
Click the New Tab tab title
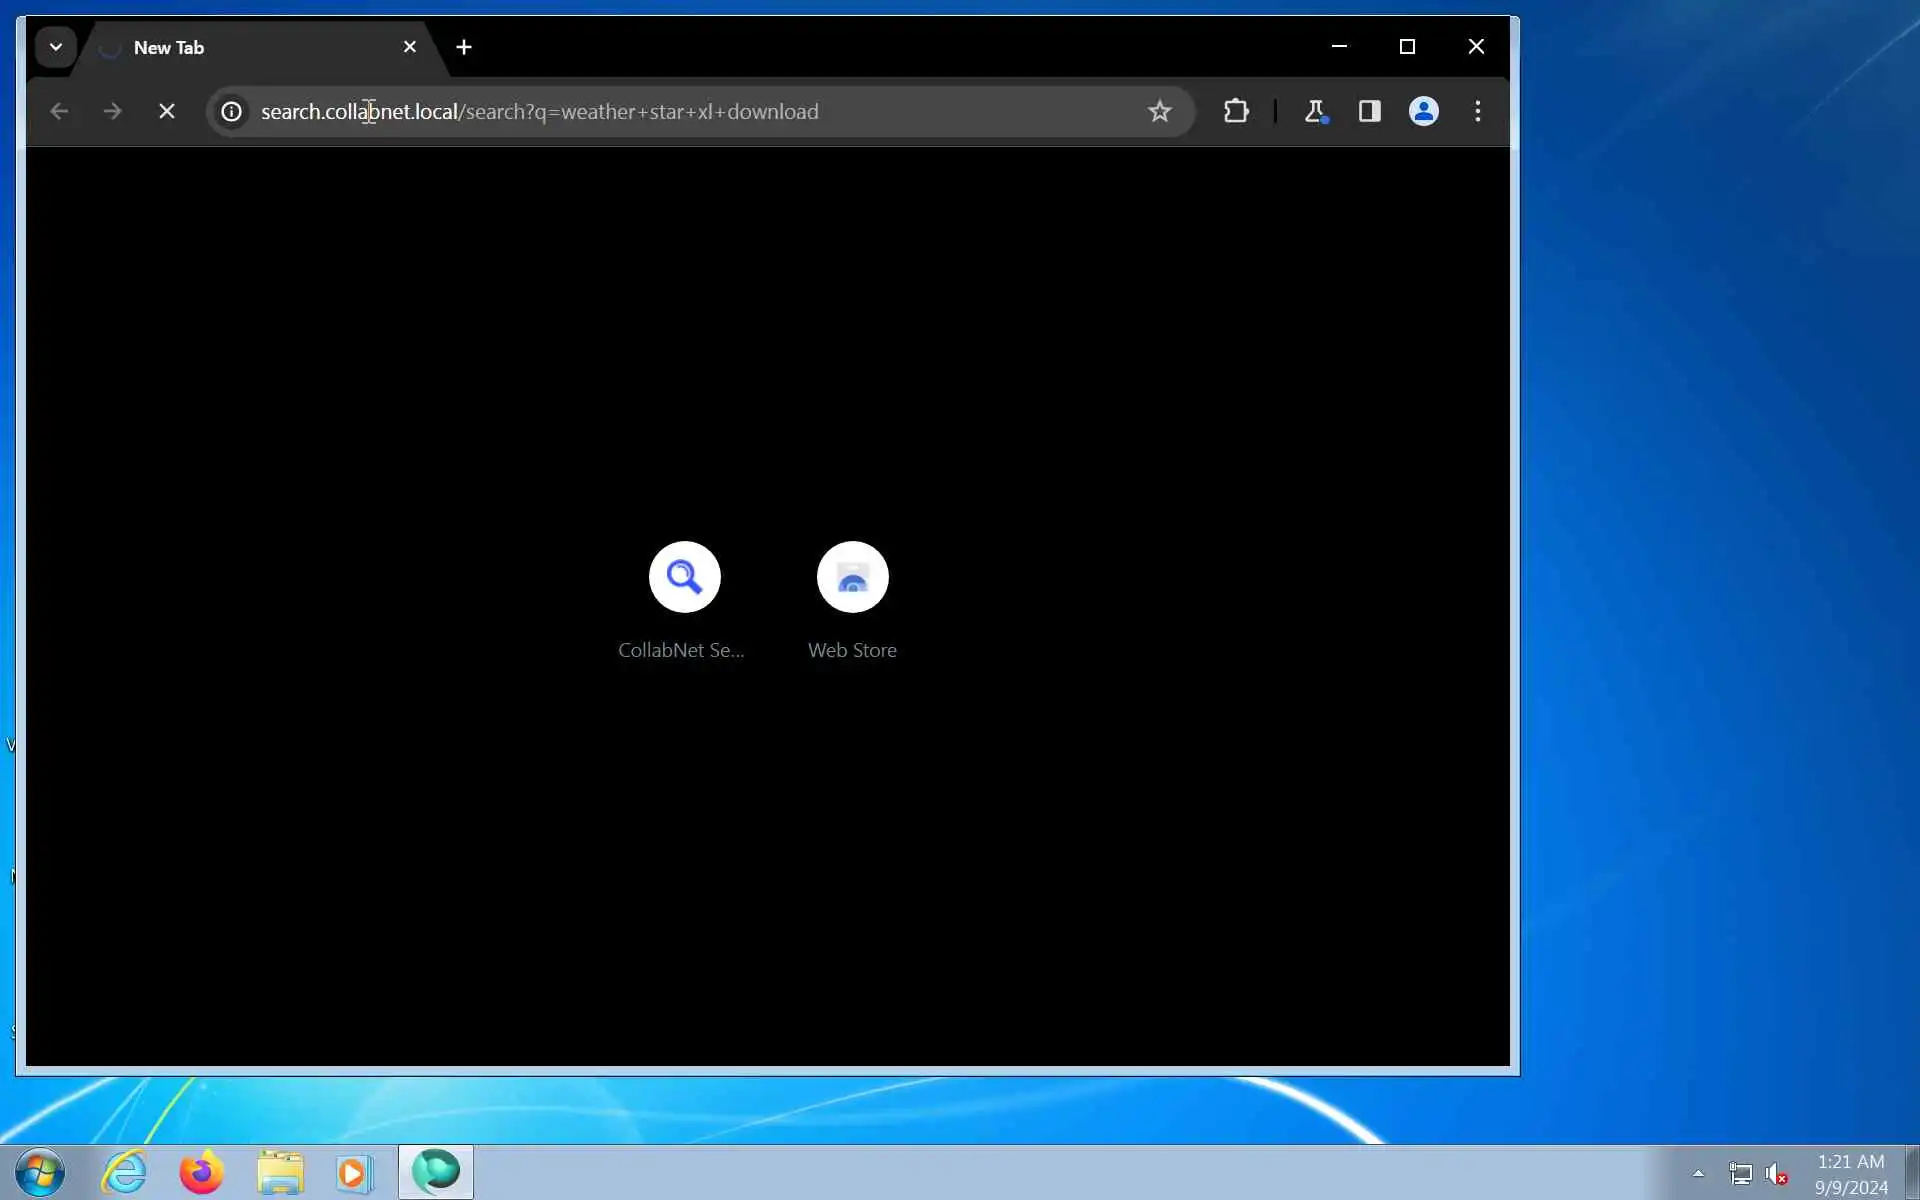tap(168, 48)
